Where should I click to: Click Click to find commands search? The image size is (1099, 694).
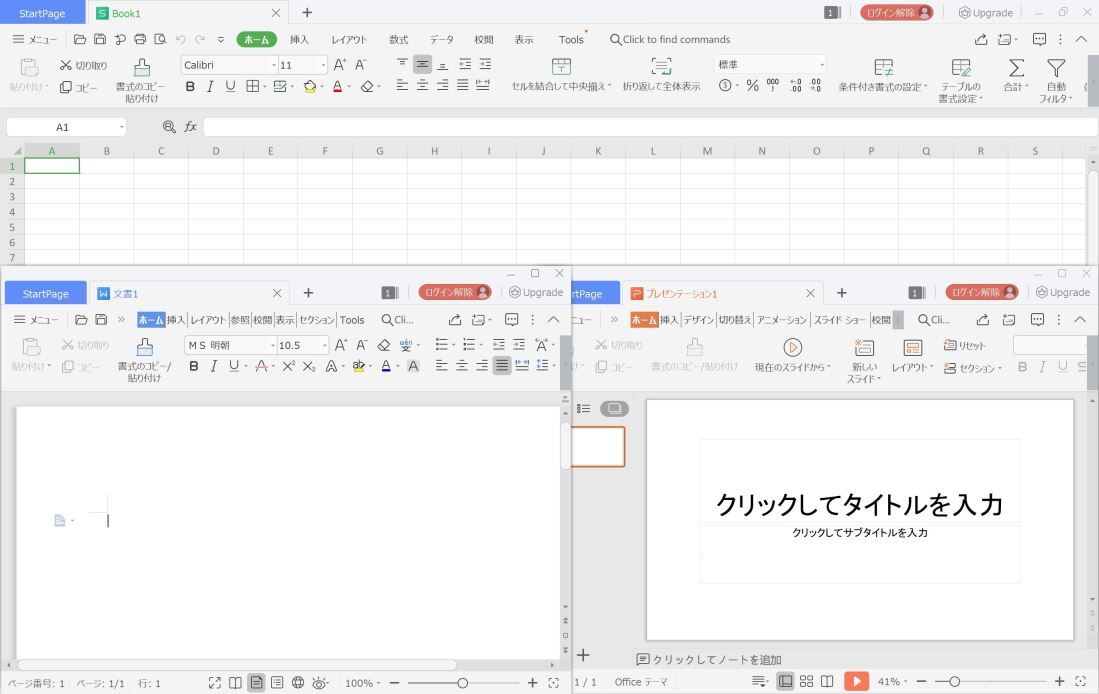coord(670,40)
